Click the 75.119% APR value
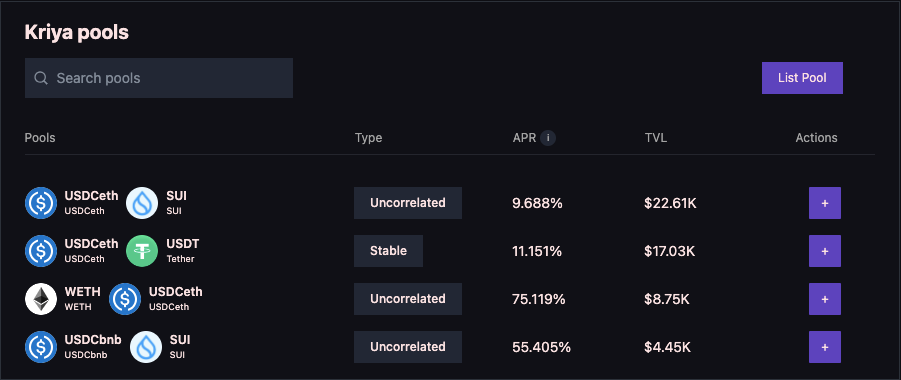The image size is (901, 380). pyautogui.click(x=538, y=299)
